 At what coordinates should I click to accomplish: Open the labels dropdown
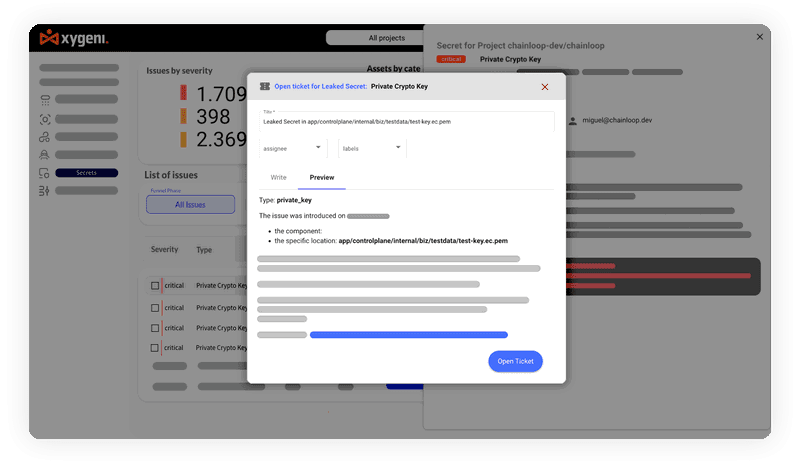pos(371,148)
